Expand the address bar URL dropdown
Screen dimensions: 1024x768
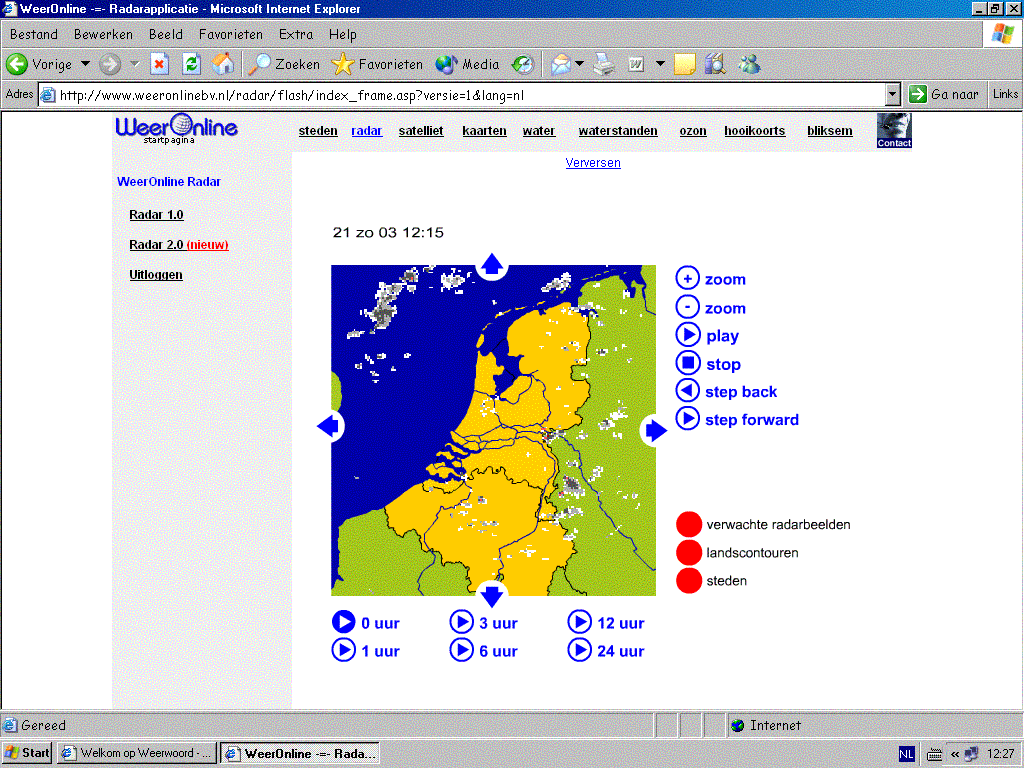893,95
